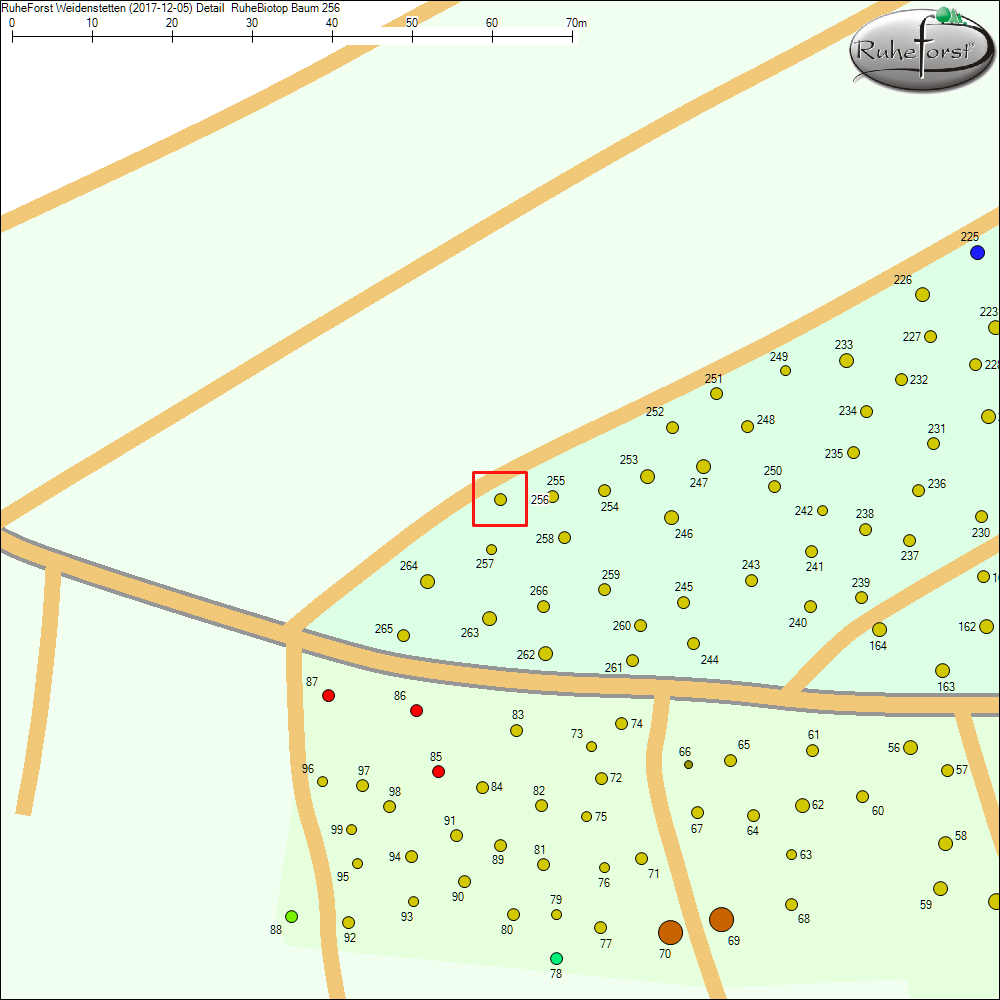Select tree marker 226
Image resolution: width=1000 pixels, height=1000 pixels.
(x=922, y=294)
